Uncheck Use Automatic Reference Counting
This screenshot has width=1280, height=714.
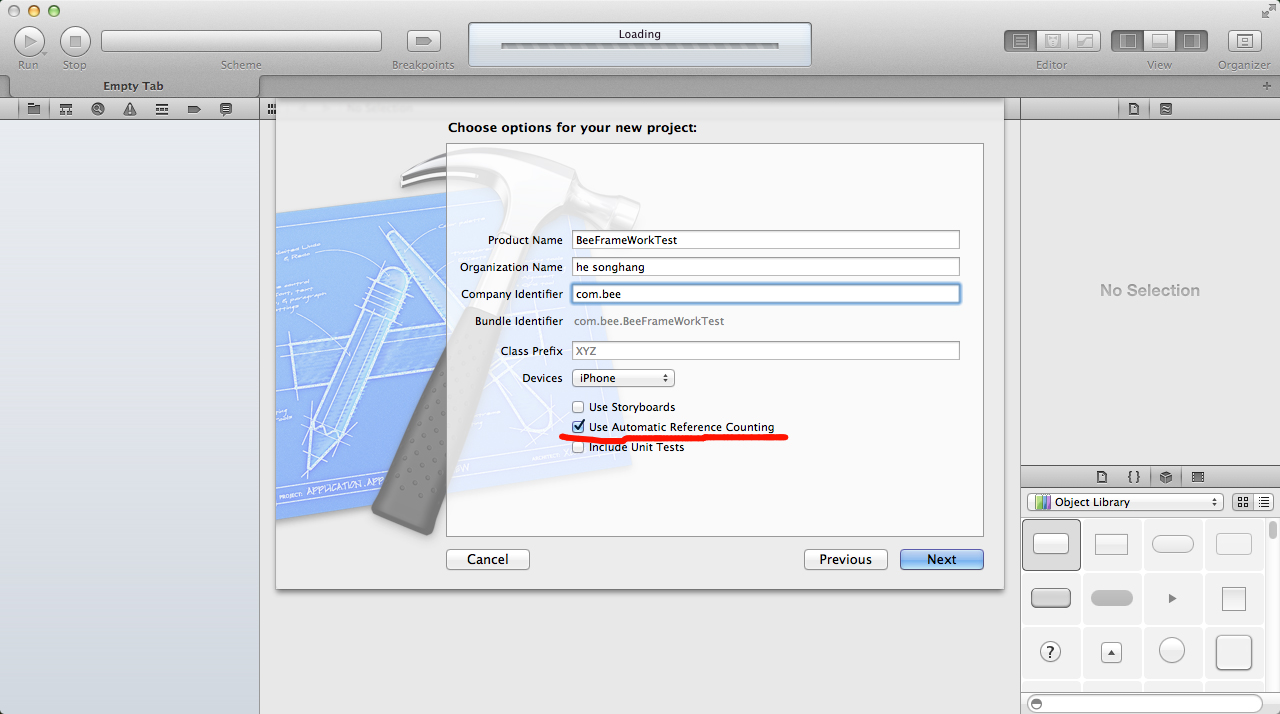pos(578,427)
